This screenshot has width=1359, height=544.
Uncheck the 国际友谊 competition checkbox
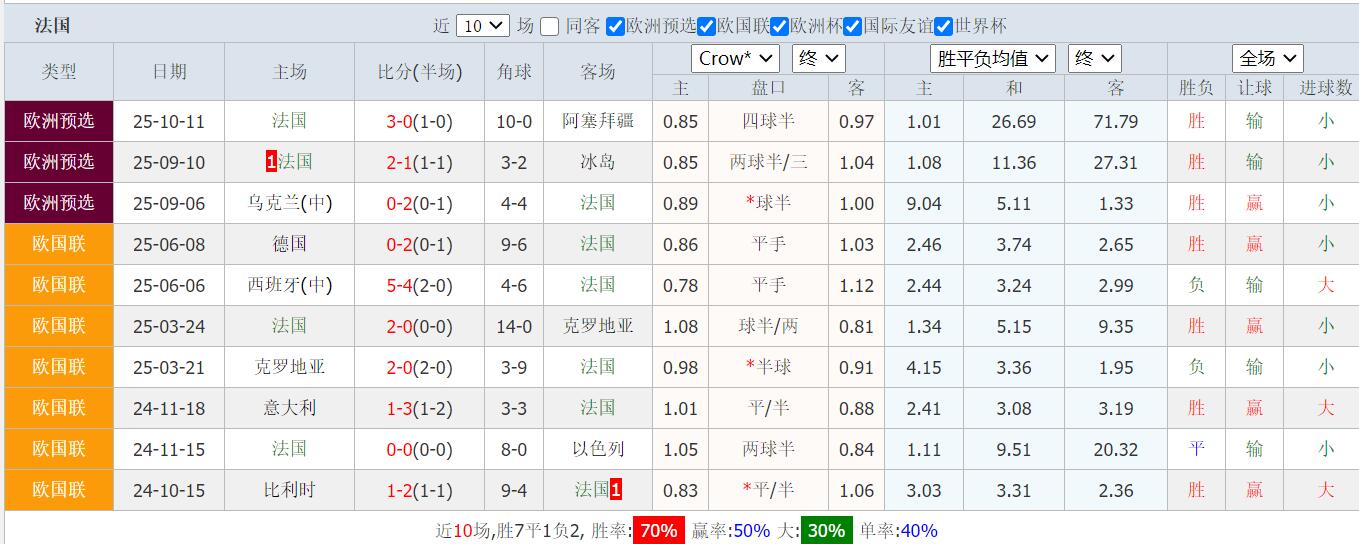tap(852, 27)
